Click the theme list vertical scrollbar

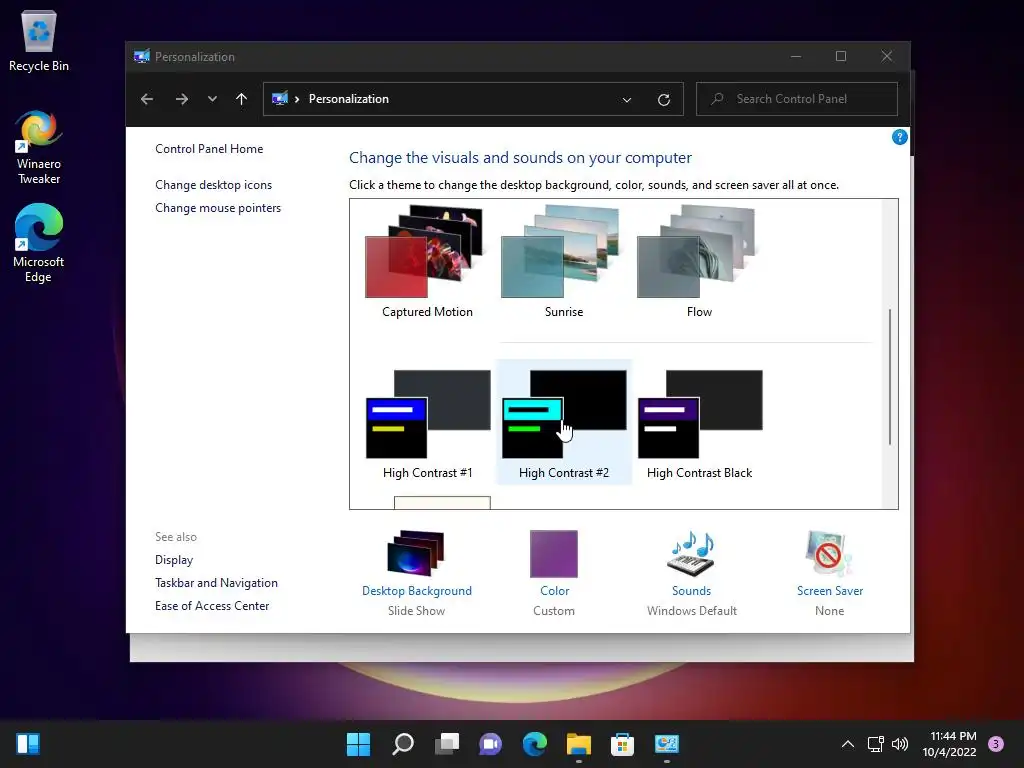889,377
